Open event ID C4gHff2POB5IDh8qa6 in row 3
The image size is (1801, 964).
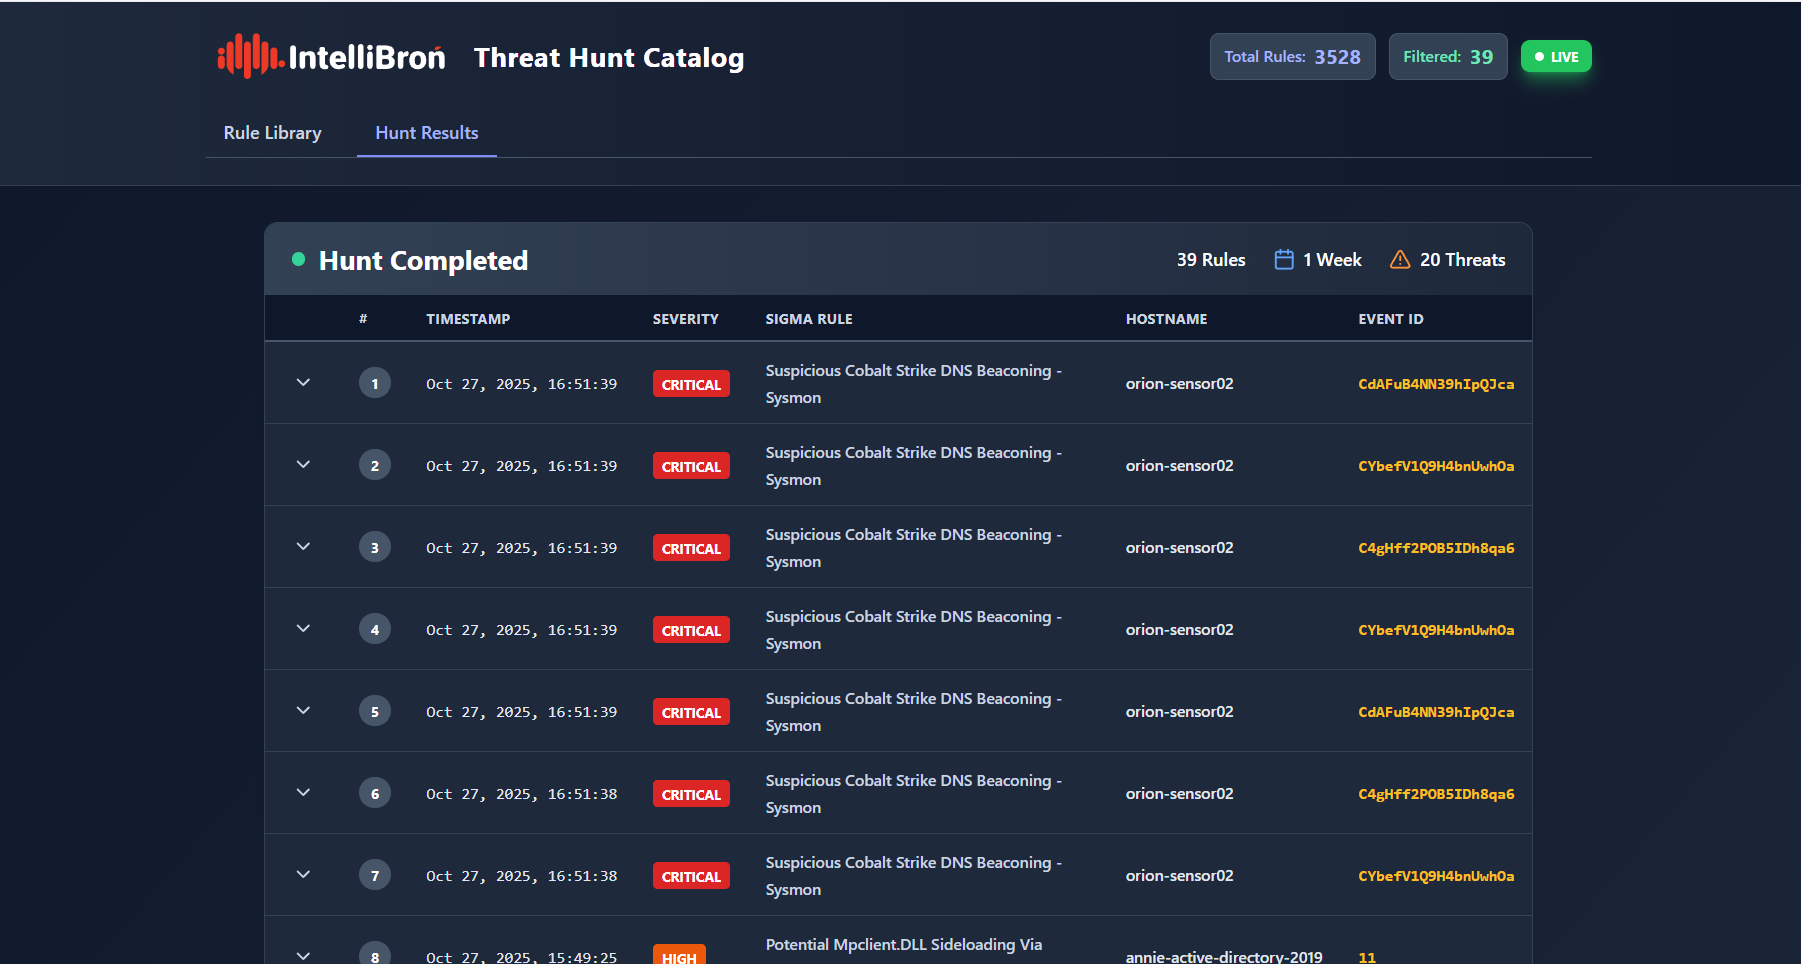tap(1435, 548)
